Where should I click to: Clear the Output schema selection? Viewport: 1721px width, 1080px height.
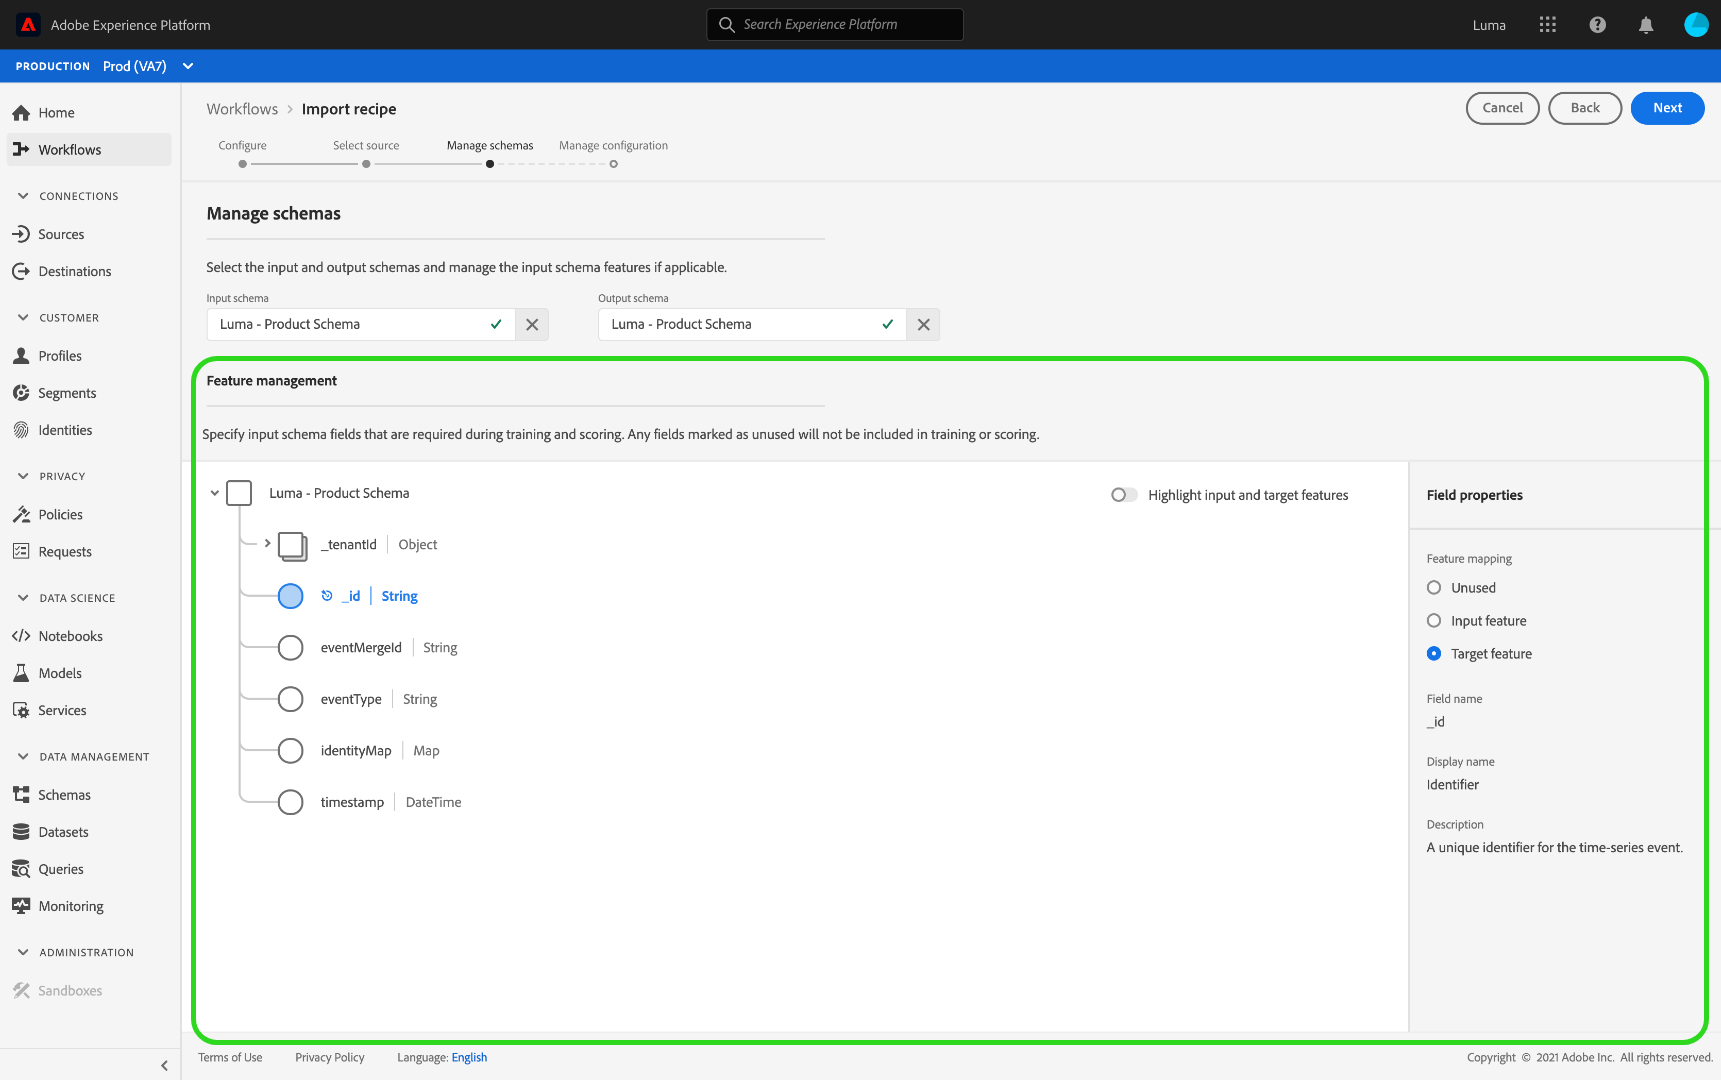coord(924,325)
